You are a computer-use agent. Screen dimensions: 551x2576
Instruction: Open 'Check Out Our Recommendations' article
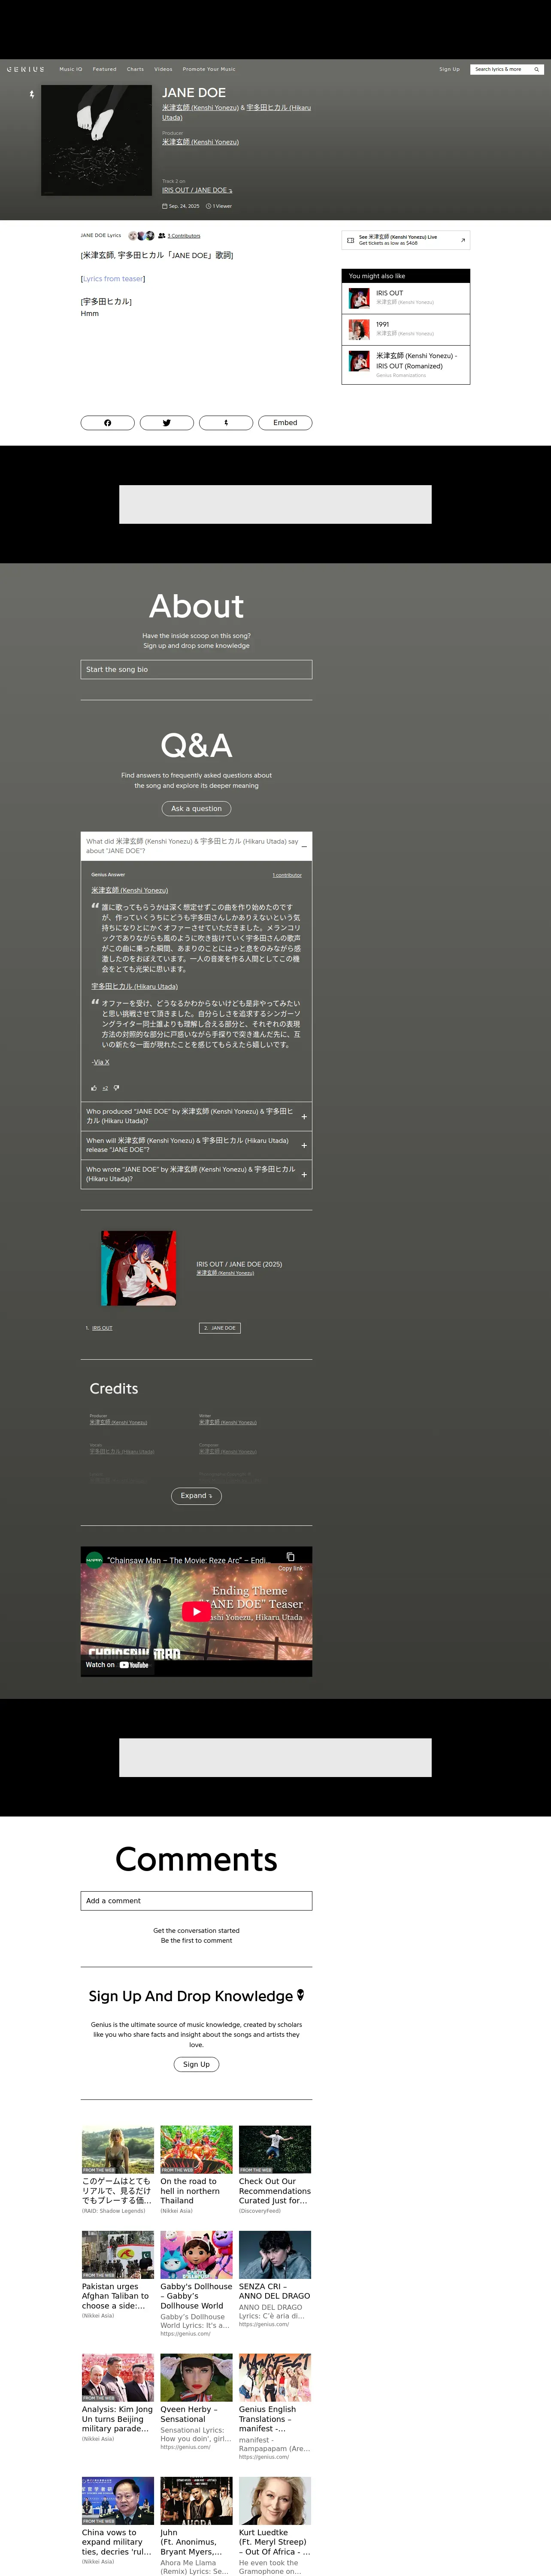coord(275,2170)
